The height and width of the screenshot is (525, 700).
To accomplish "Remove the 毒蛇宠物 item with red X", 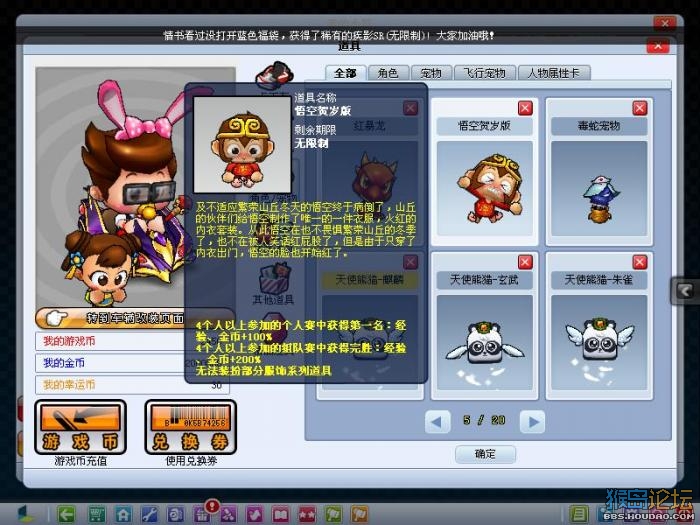I will (640, 108).
